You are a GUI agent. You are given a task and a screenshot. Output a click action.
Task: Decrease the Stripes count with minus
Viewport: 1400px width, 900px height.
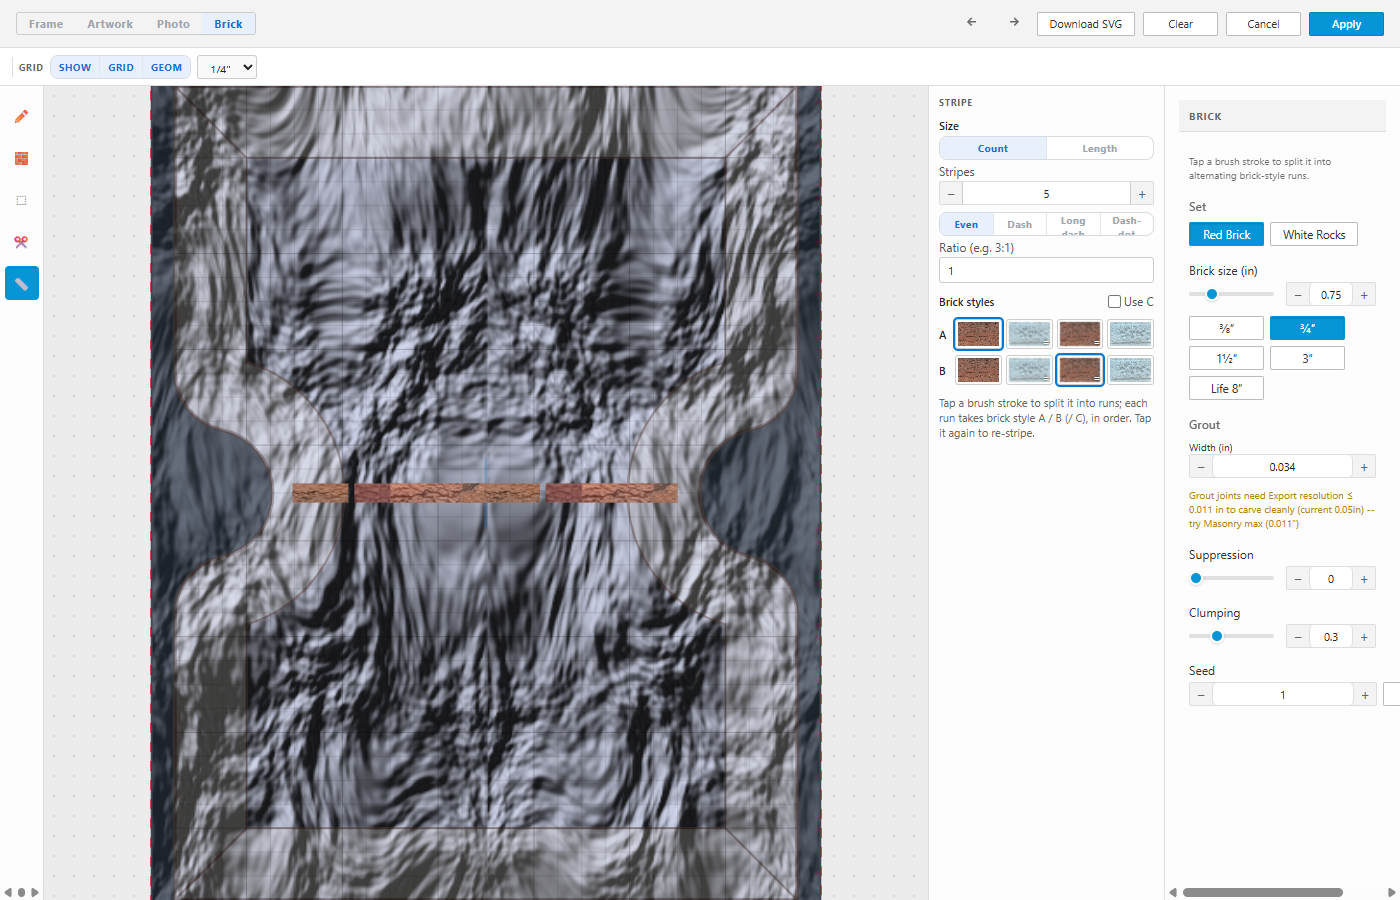951,194
